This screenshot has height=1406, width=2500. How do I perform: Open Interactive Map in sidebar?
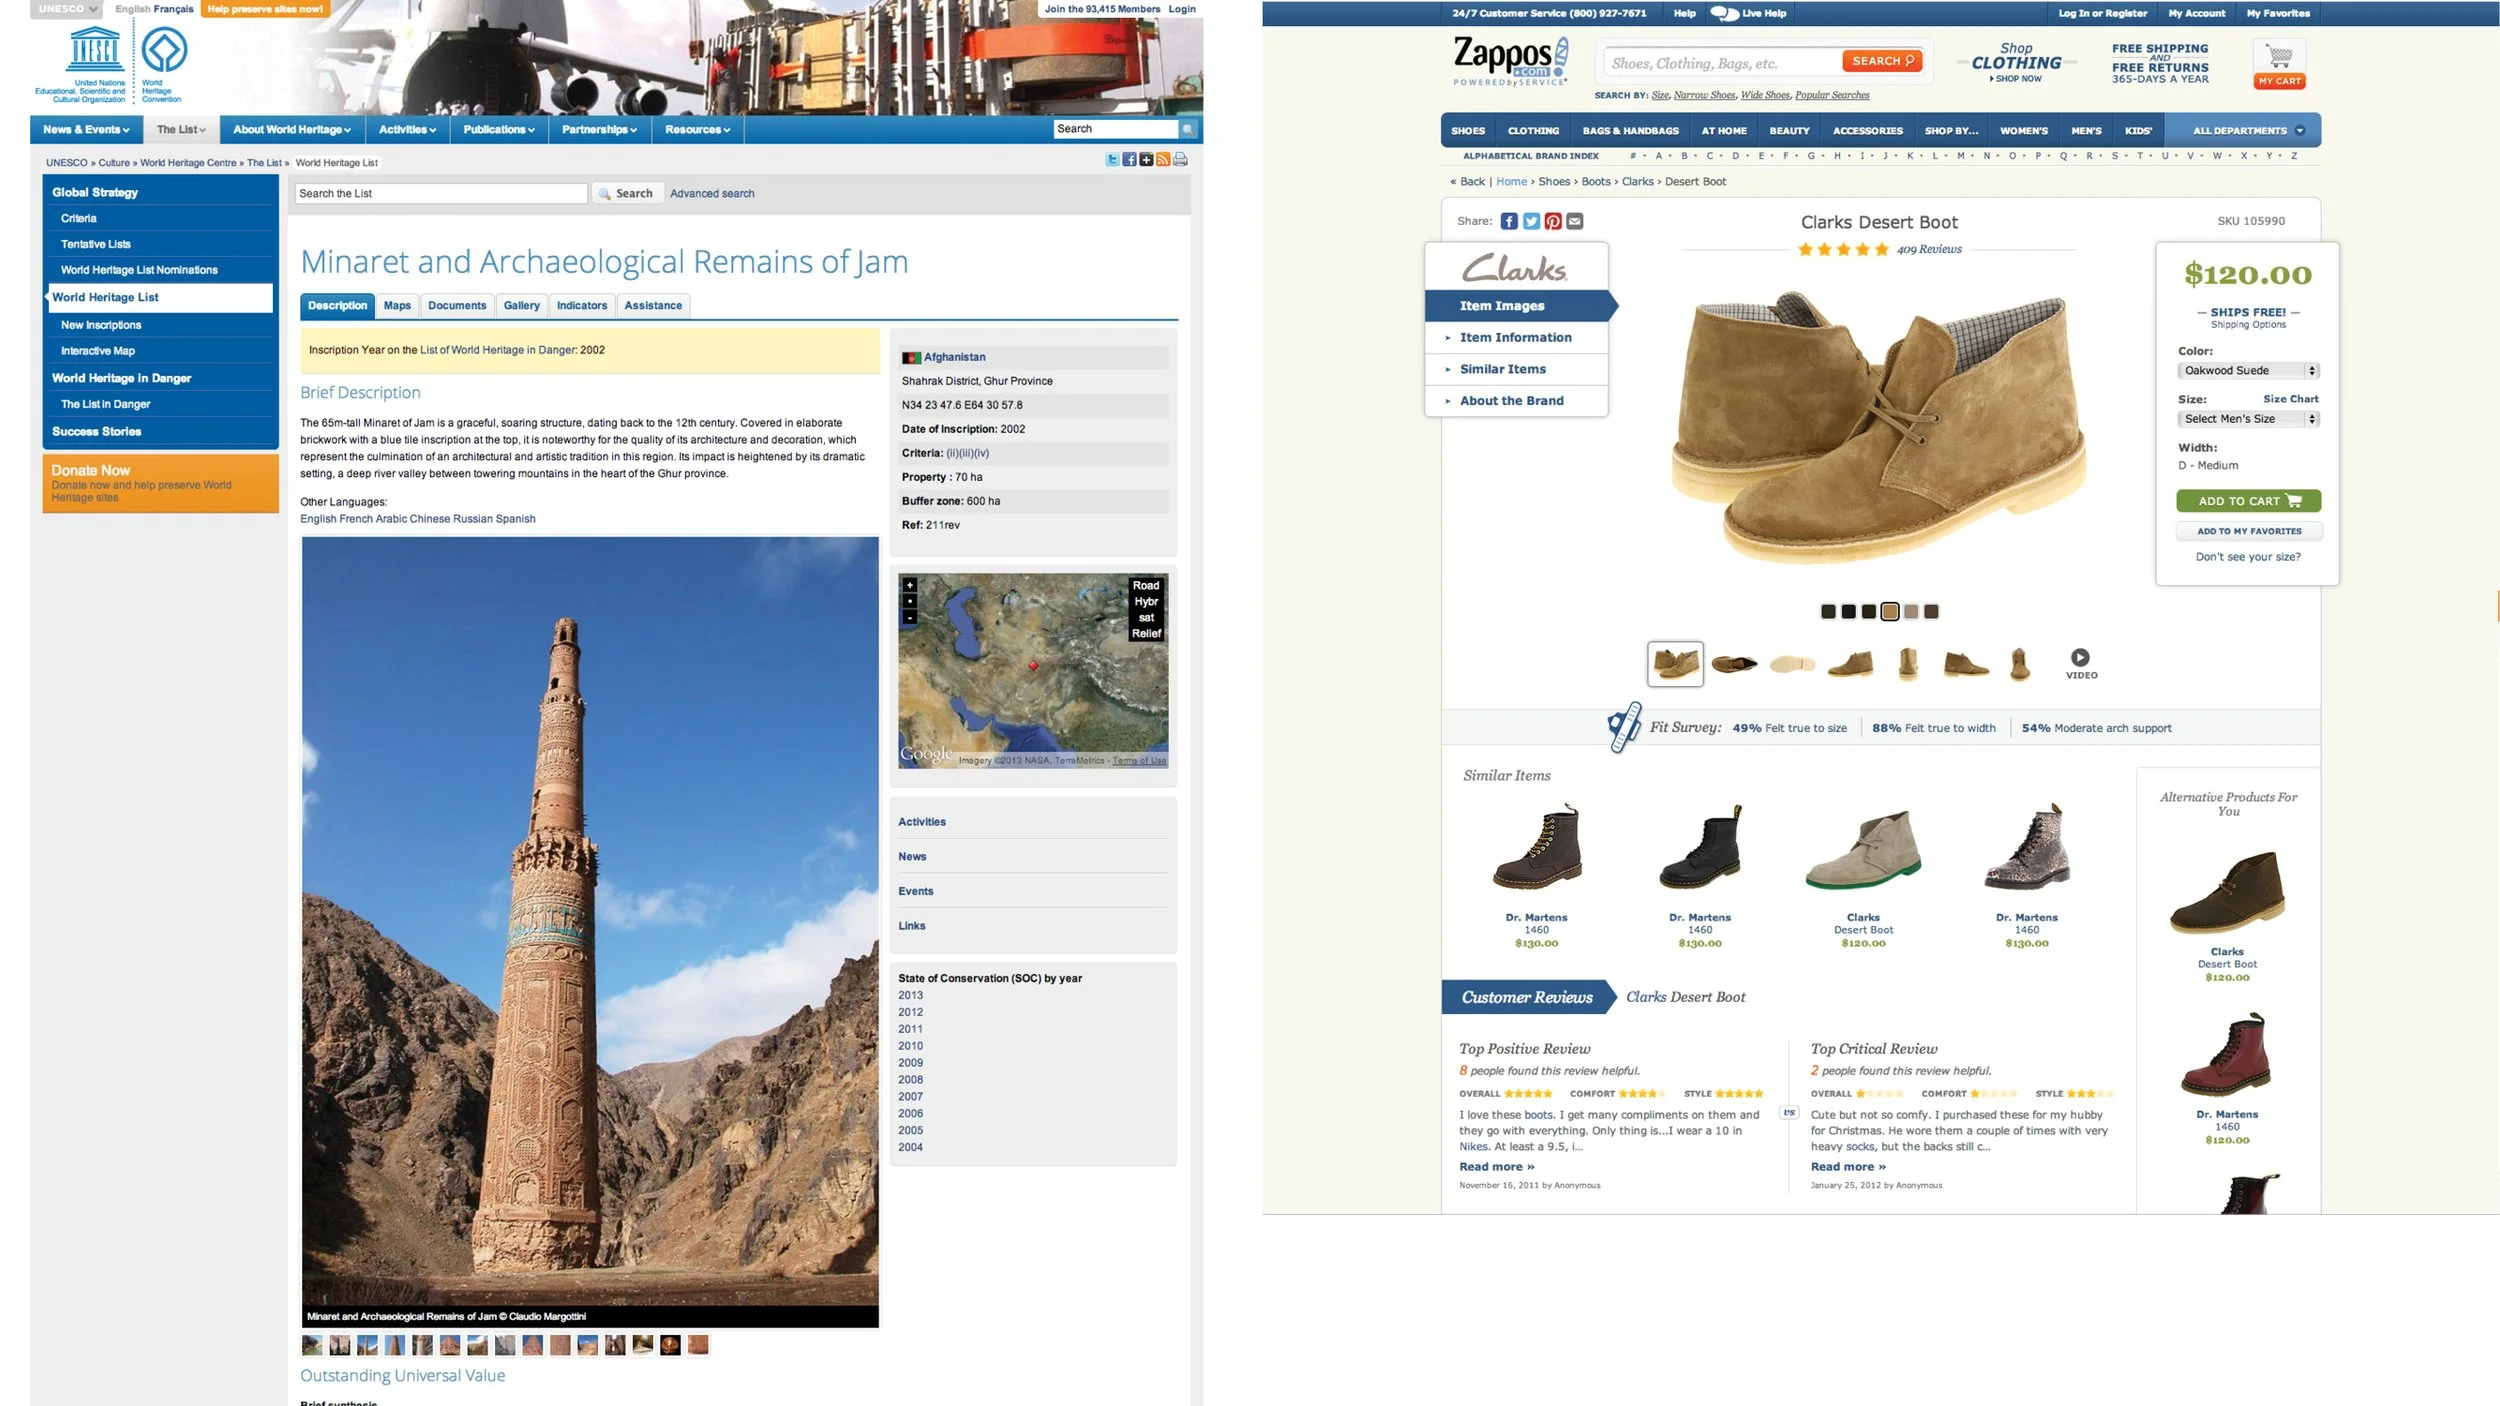click(97, 351)
